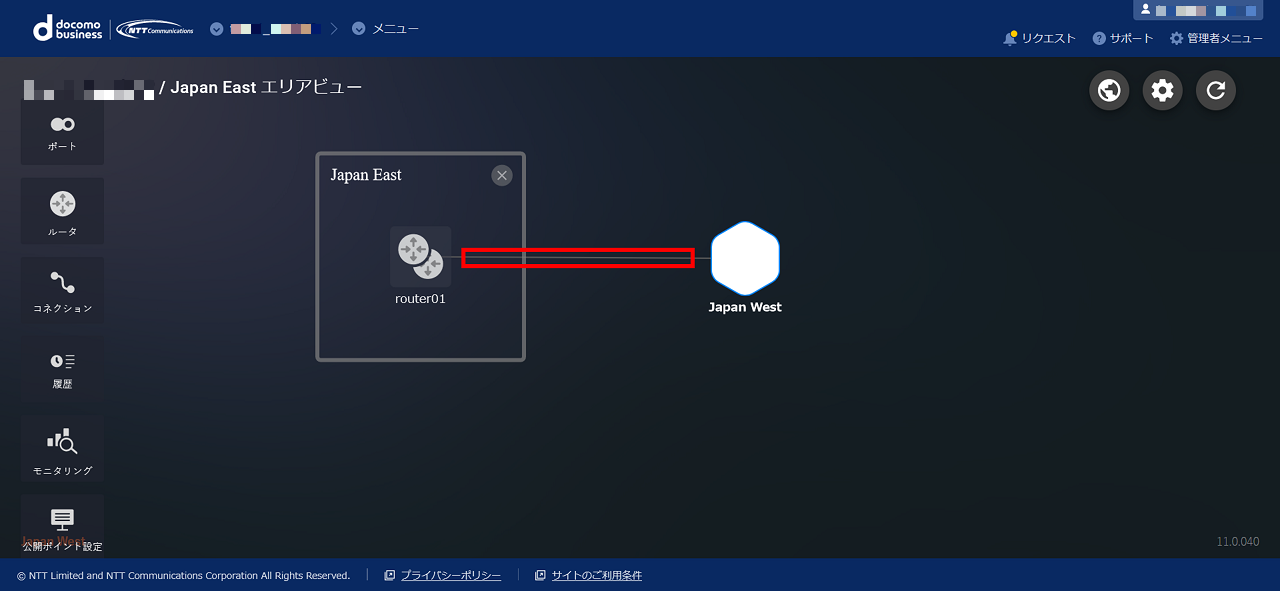Viewport: 1280px width, 591px height.
Task: Refresh the area view with the reload icon
Action: pyautogui.click(x=1215, y=90)
